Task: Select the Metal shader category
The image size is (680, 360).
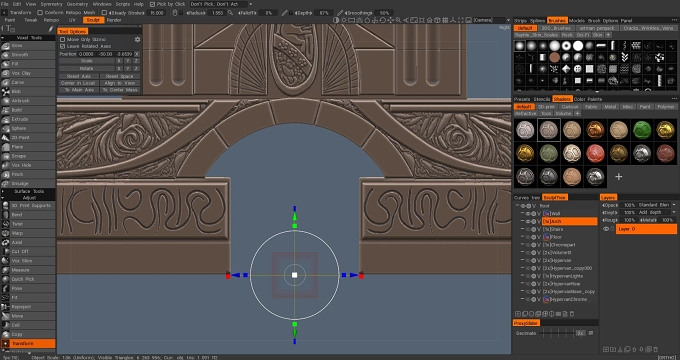Action: pos(610,107)
